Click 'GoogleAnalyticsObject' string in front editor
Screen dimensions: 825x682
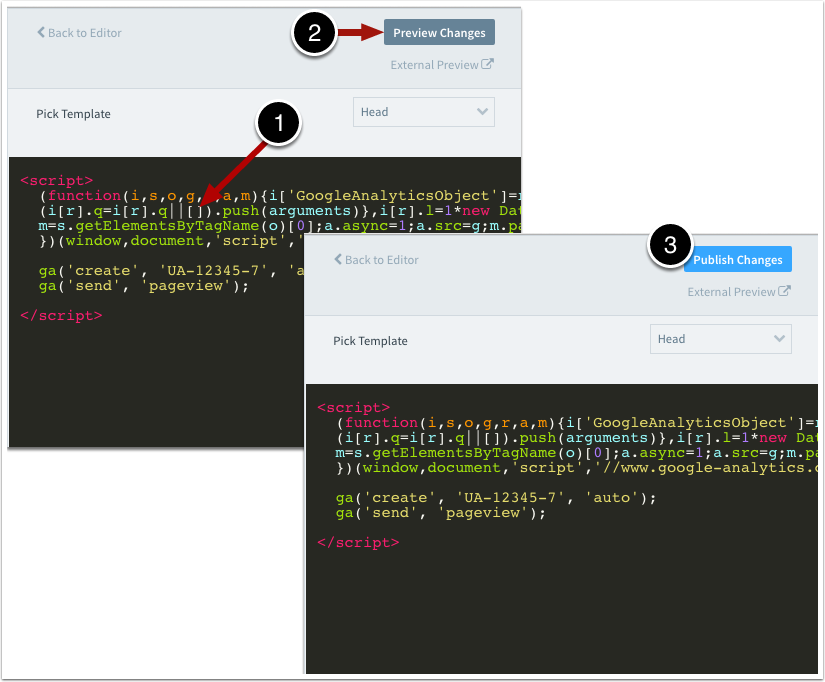click(689, 423)
